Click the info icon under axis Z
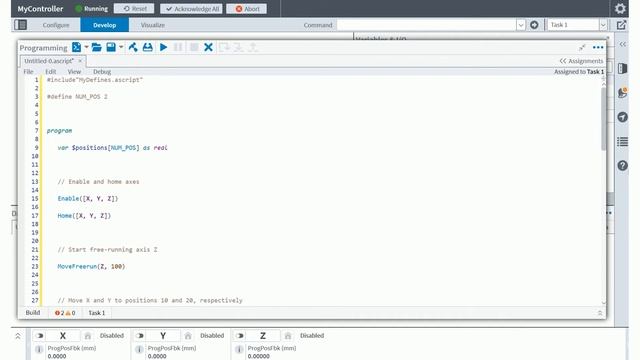Screen dimensions: 640x360 [x=239, y=349]
